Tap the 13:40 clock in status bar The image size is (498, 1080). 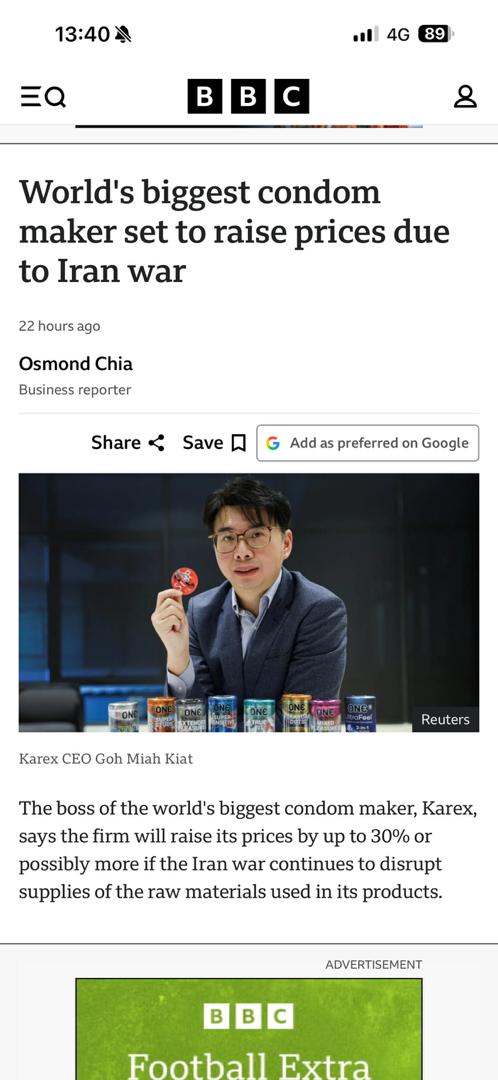[x=82, y=34]
